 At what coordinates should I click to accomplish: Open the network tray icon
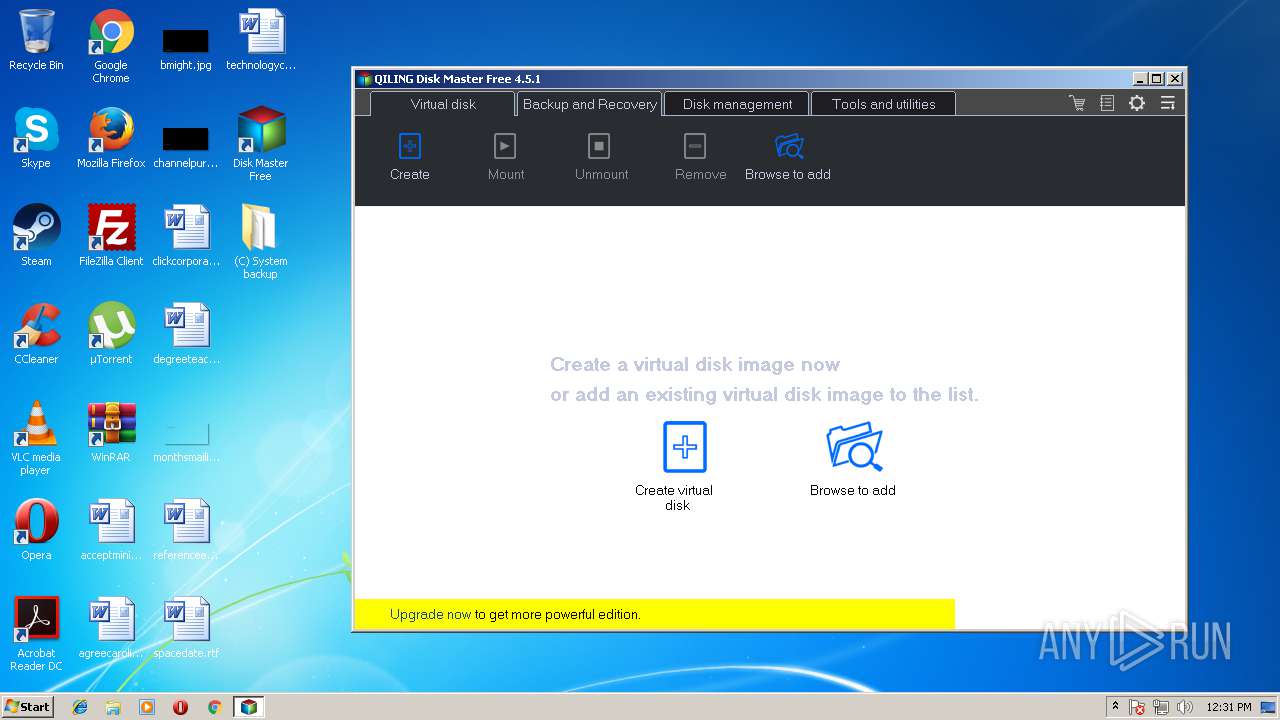(x=1161, y=707)
